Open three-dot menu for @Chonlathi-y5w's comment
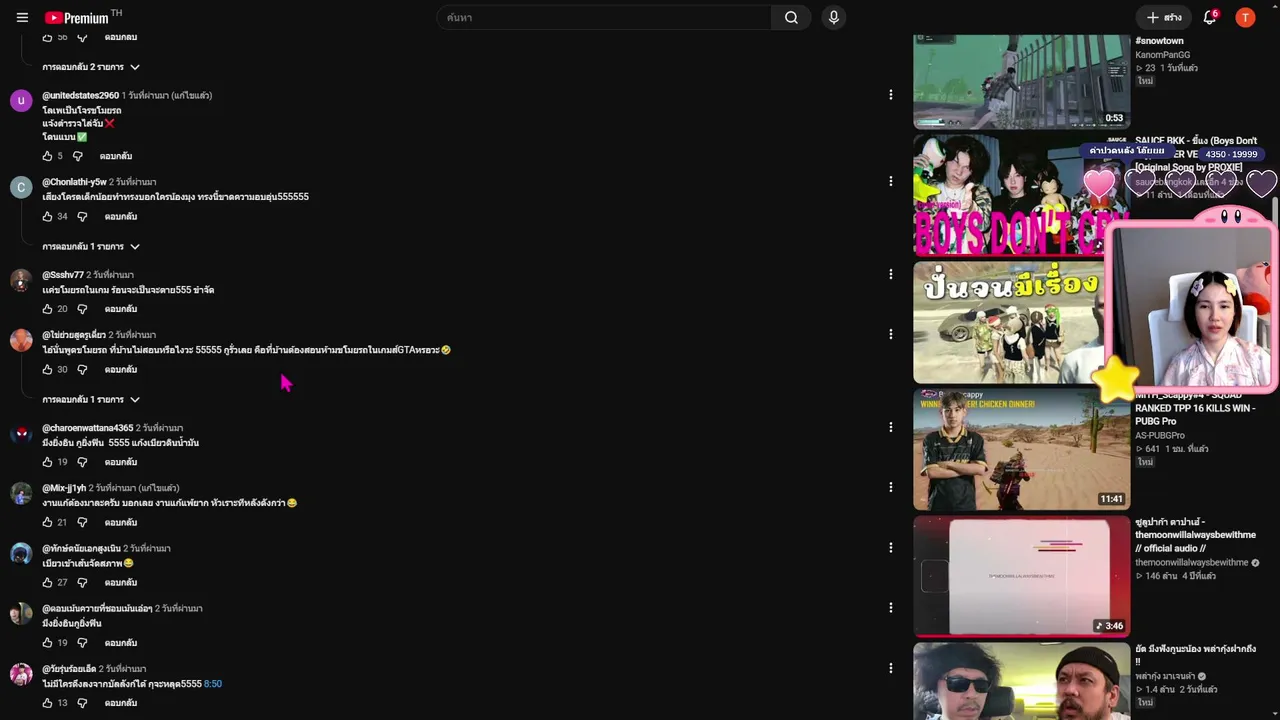Image resolution: width=1280 pixels, height=720 pixels. click(x=890, y=181)
